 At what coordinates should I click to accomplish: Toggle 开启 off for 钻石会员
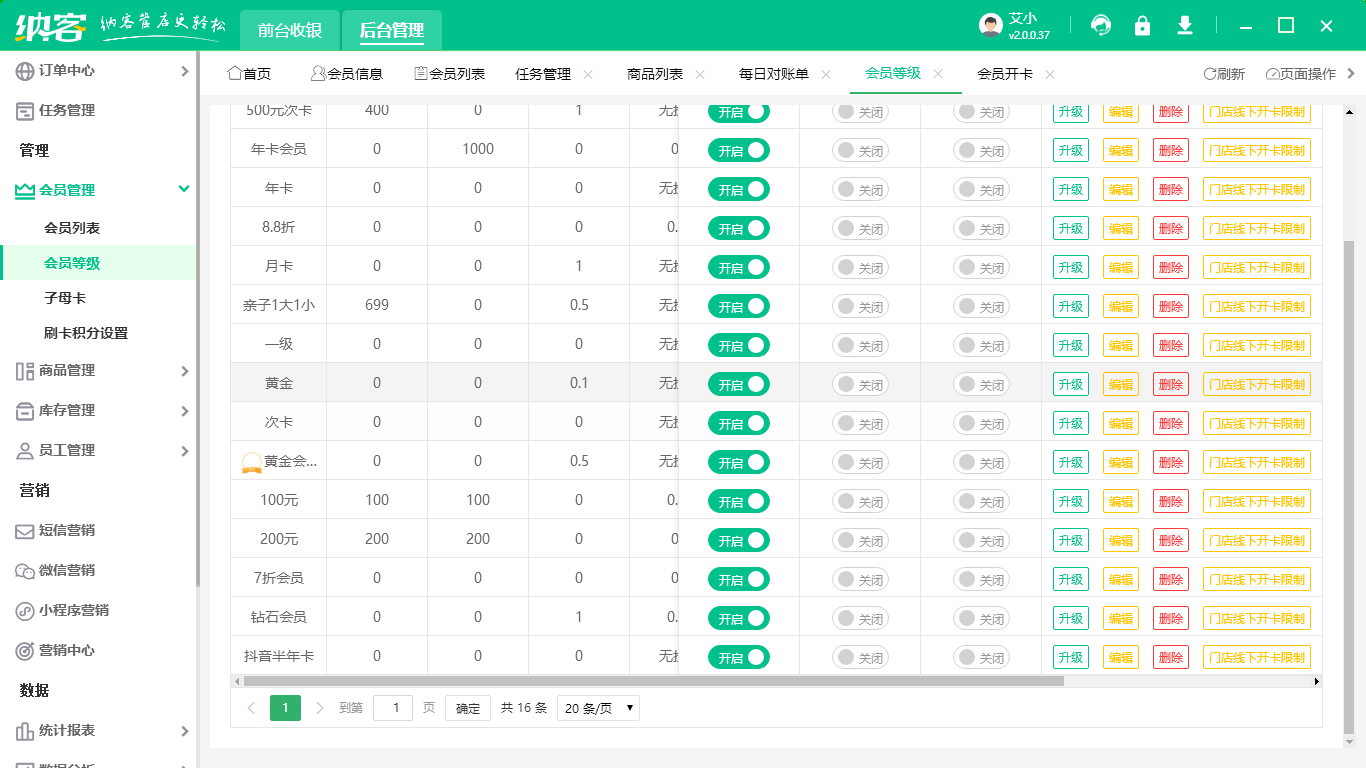click(x=738, y=617)
